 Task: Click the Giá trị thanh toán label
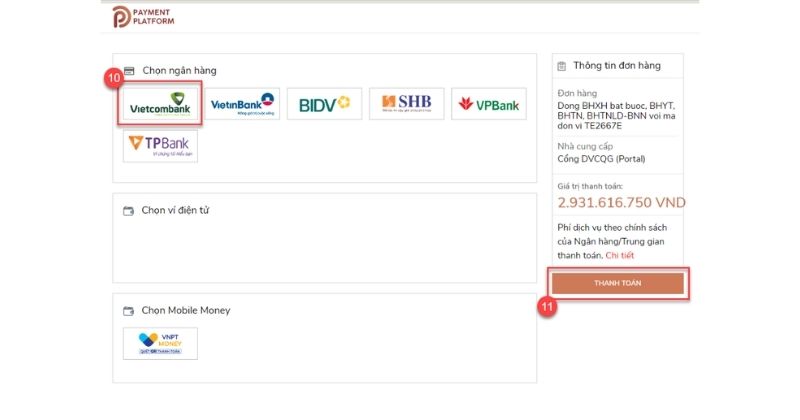pyautogui.click(x=590, y=186)
